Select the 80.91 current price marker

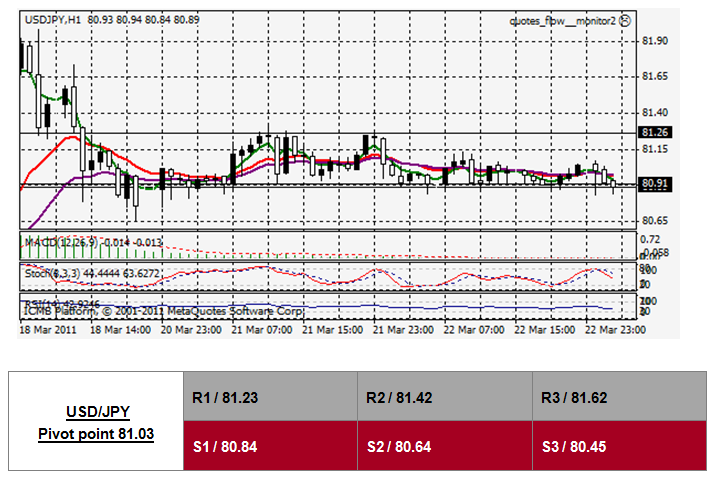pos(655,184)
